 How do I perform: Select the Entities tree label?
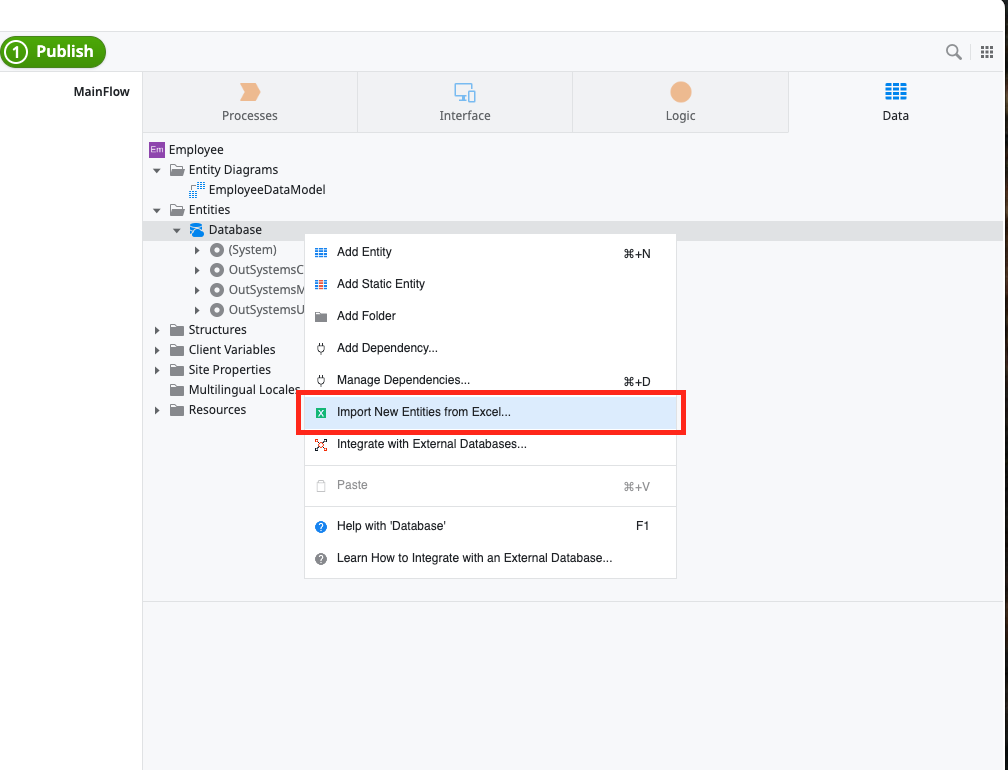click(x=209, y=210)
